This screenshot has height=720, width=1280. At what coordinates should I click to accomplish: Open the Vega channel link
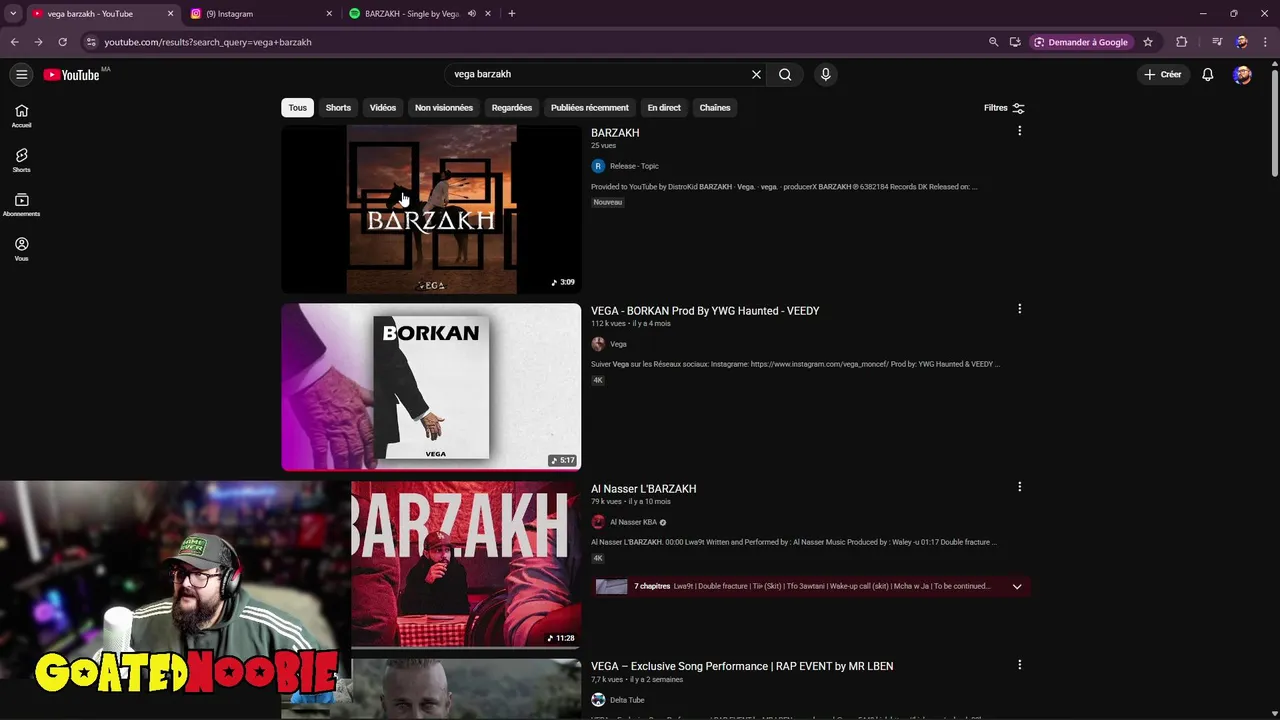pos(618,344)
